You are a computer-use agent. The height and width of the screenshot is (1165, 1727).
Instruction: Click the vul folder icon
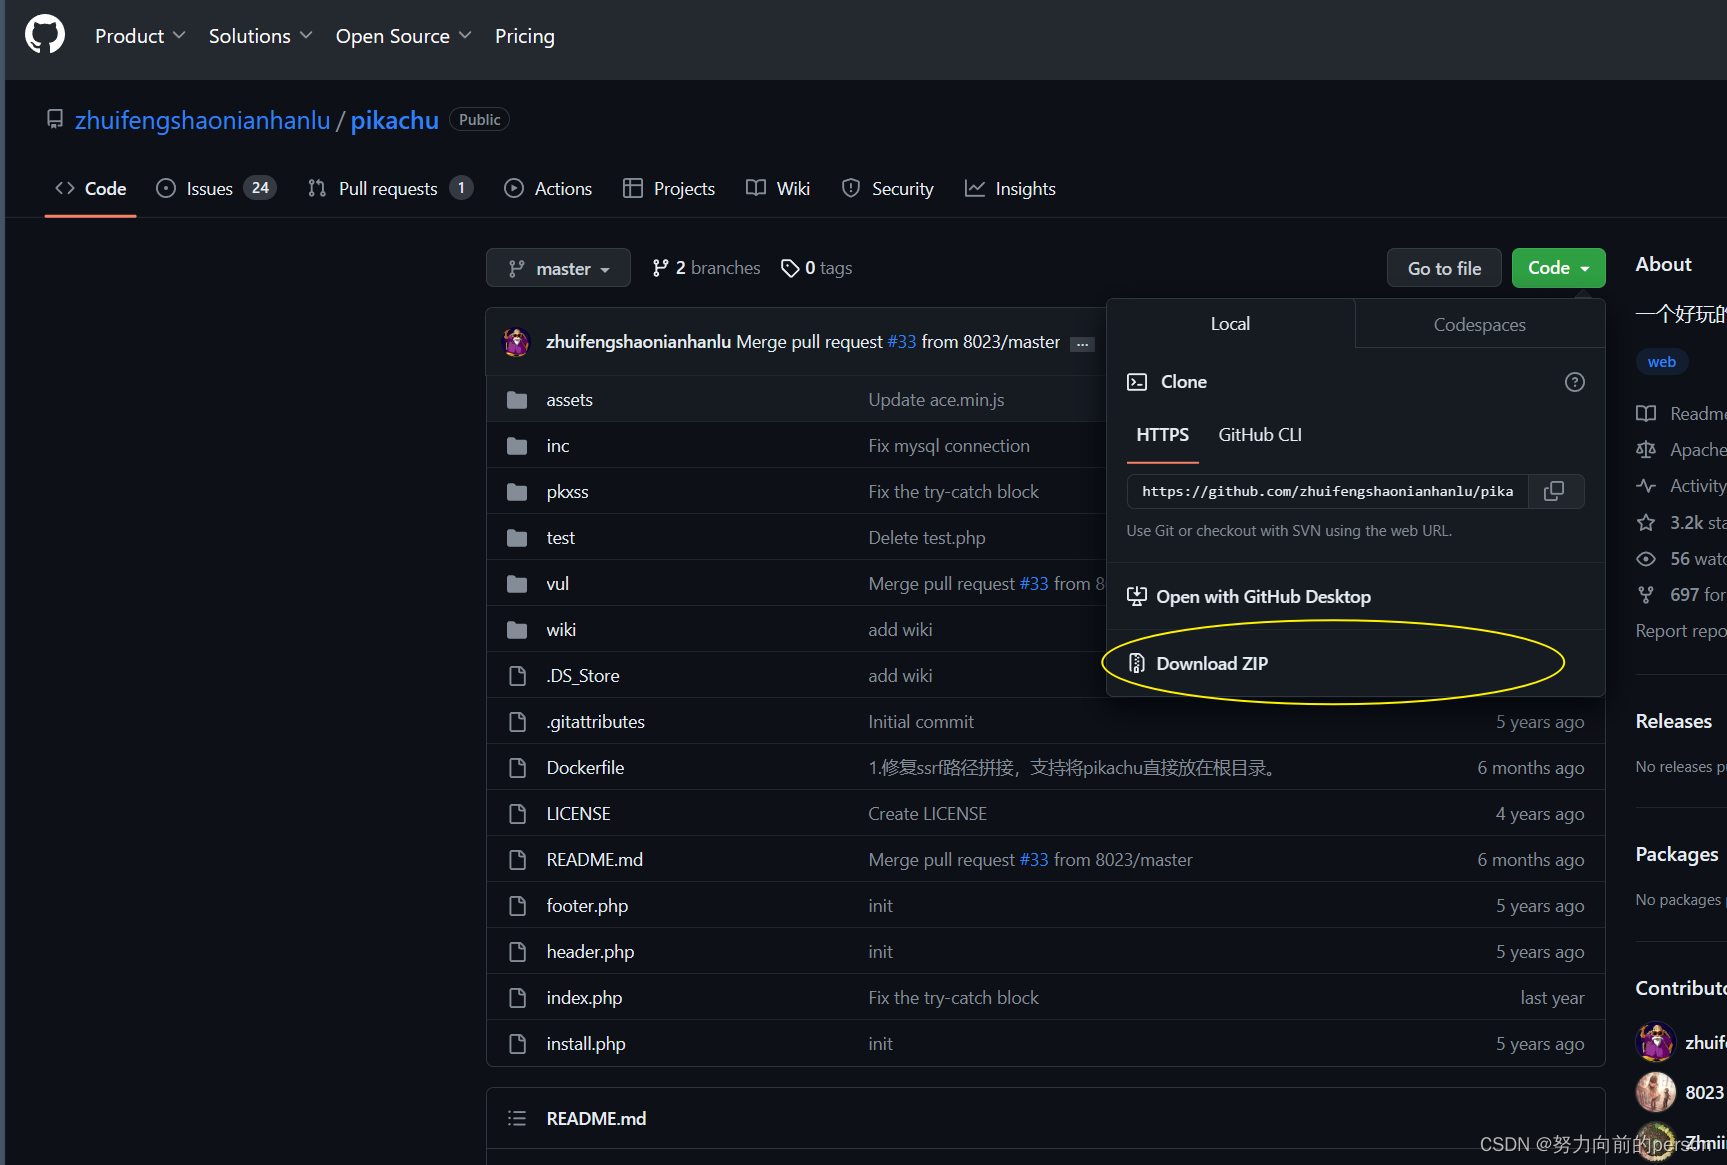point(517,584)
